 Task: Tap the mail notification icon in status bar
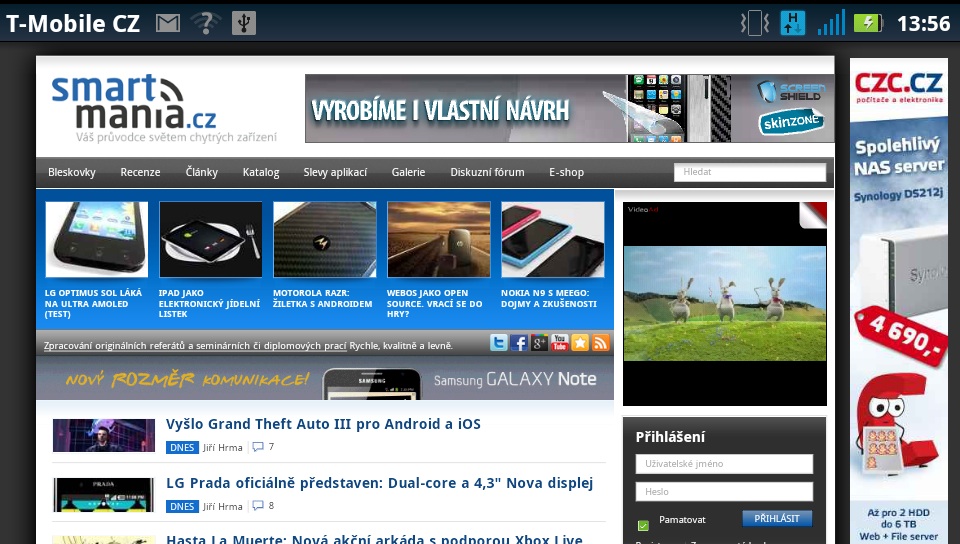click(x=168, y=23)
